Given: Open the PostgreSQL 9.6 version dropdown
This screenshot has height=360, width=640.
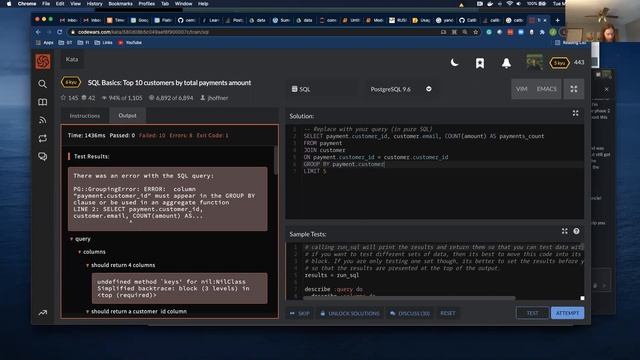Looking at the screenshot, I should coord(401,89).
